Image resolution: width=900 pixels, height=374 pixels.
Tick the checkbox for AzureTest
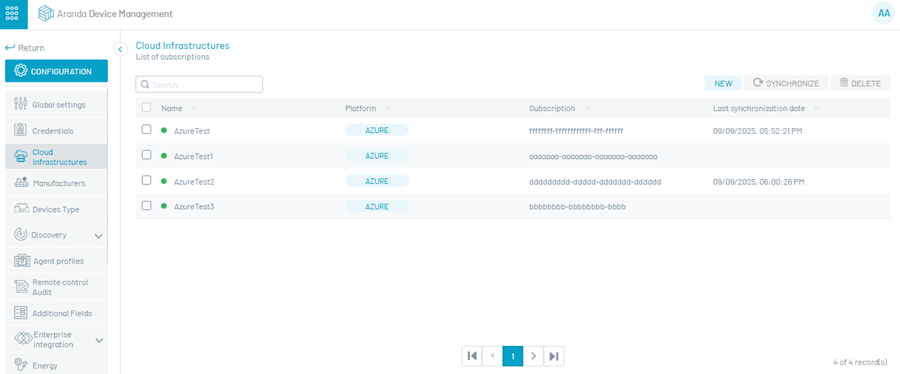(146, 130)
